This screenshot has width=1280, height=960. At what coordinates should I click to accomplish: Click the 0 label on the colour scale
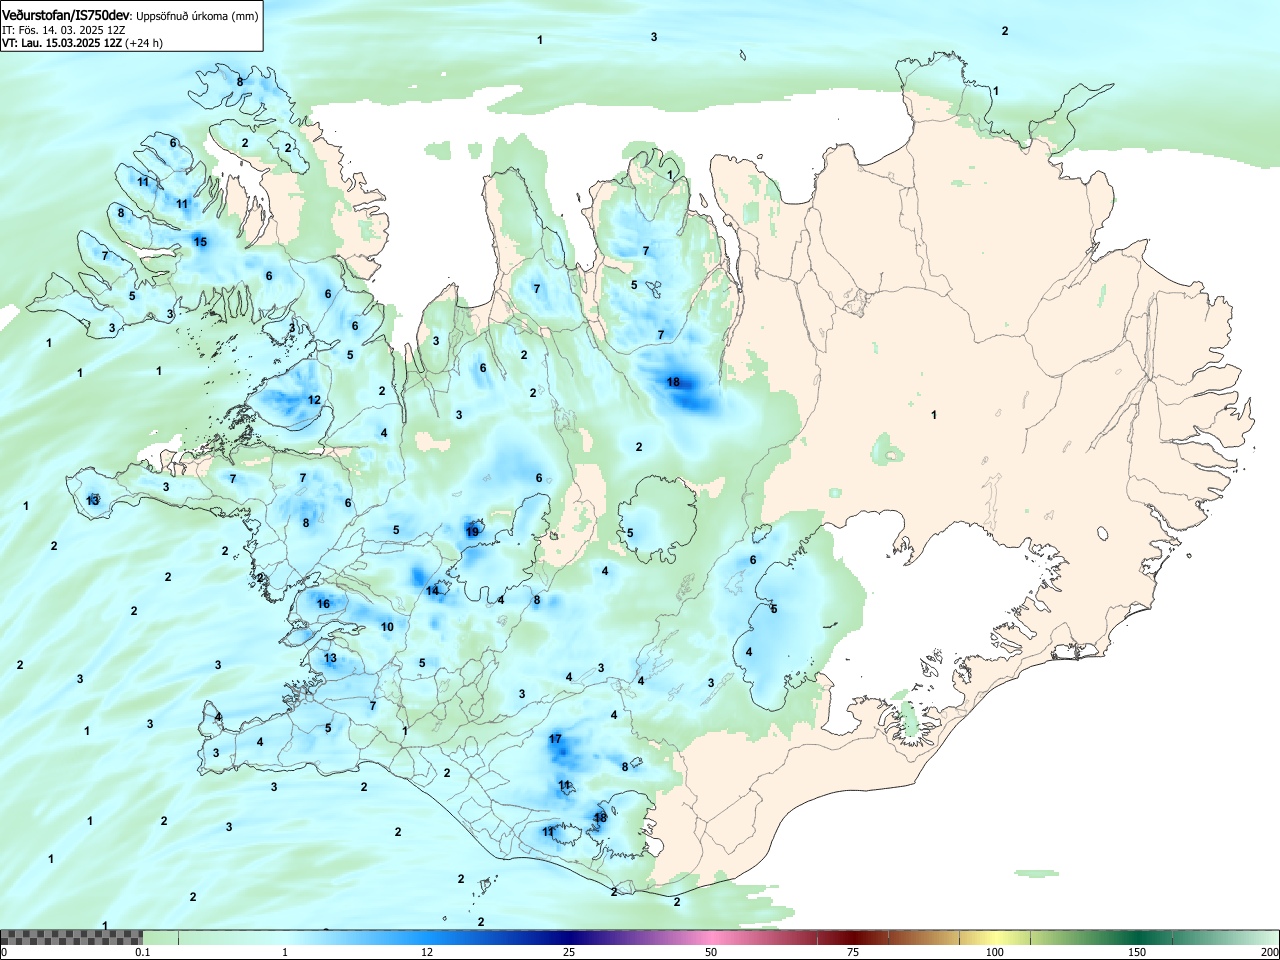tap(4, 952)
